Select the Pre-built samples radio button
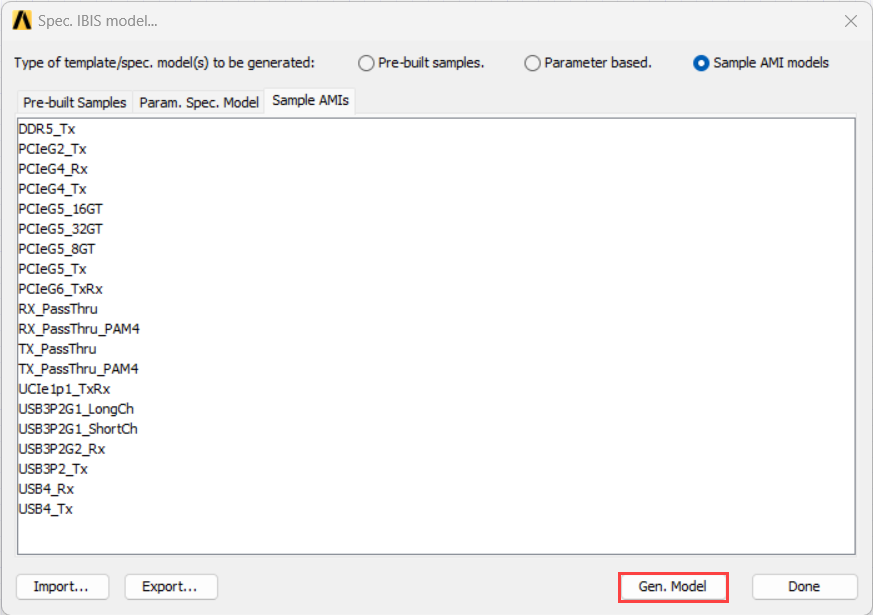The height and width of the screenshot is (615, 873). [x=367, y=62]
